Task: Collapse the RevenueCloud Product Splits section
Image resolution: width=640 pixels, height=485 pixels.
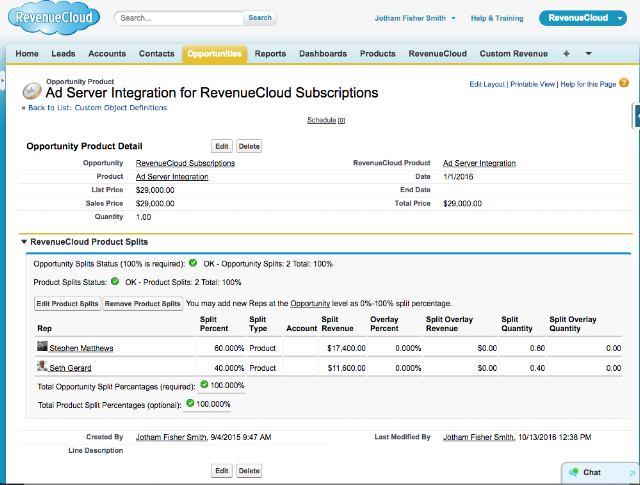Action: pyautogui.click(x=24, y=242)
